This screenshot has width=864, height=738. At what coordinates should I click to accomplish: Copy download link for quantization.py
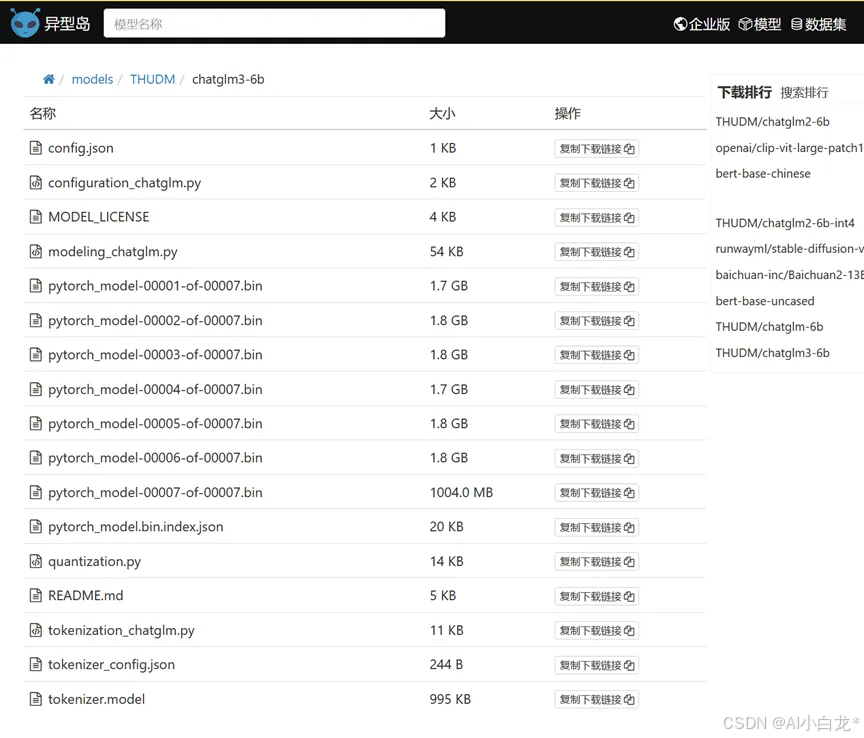coord(597,562)
